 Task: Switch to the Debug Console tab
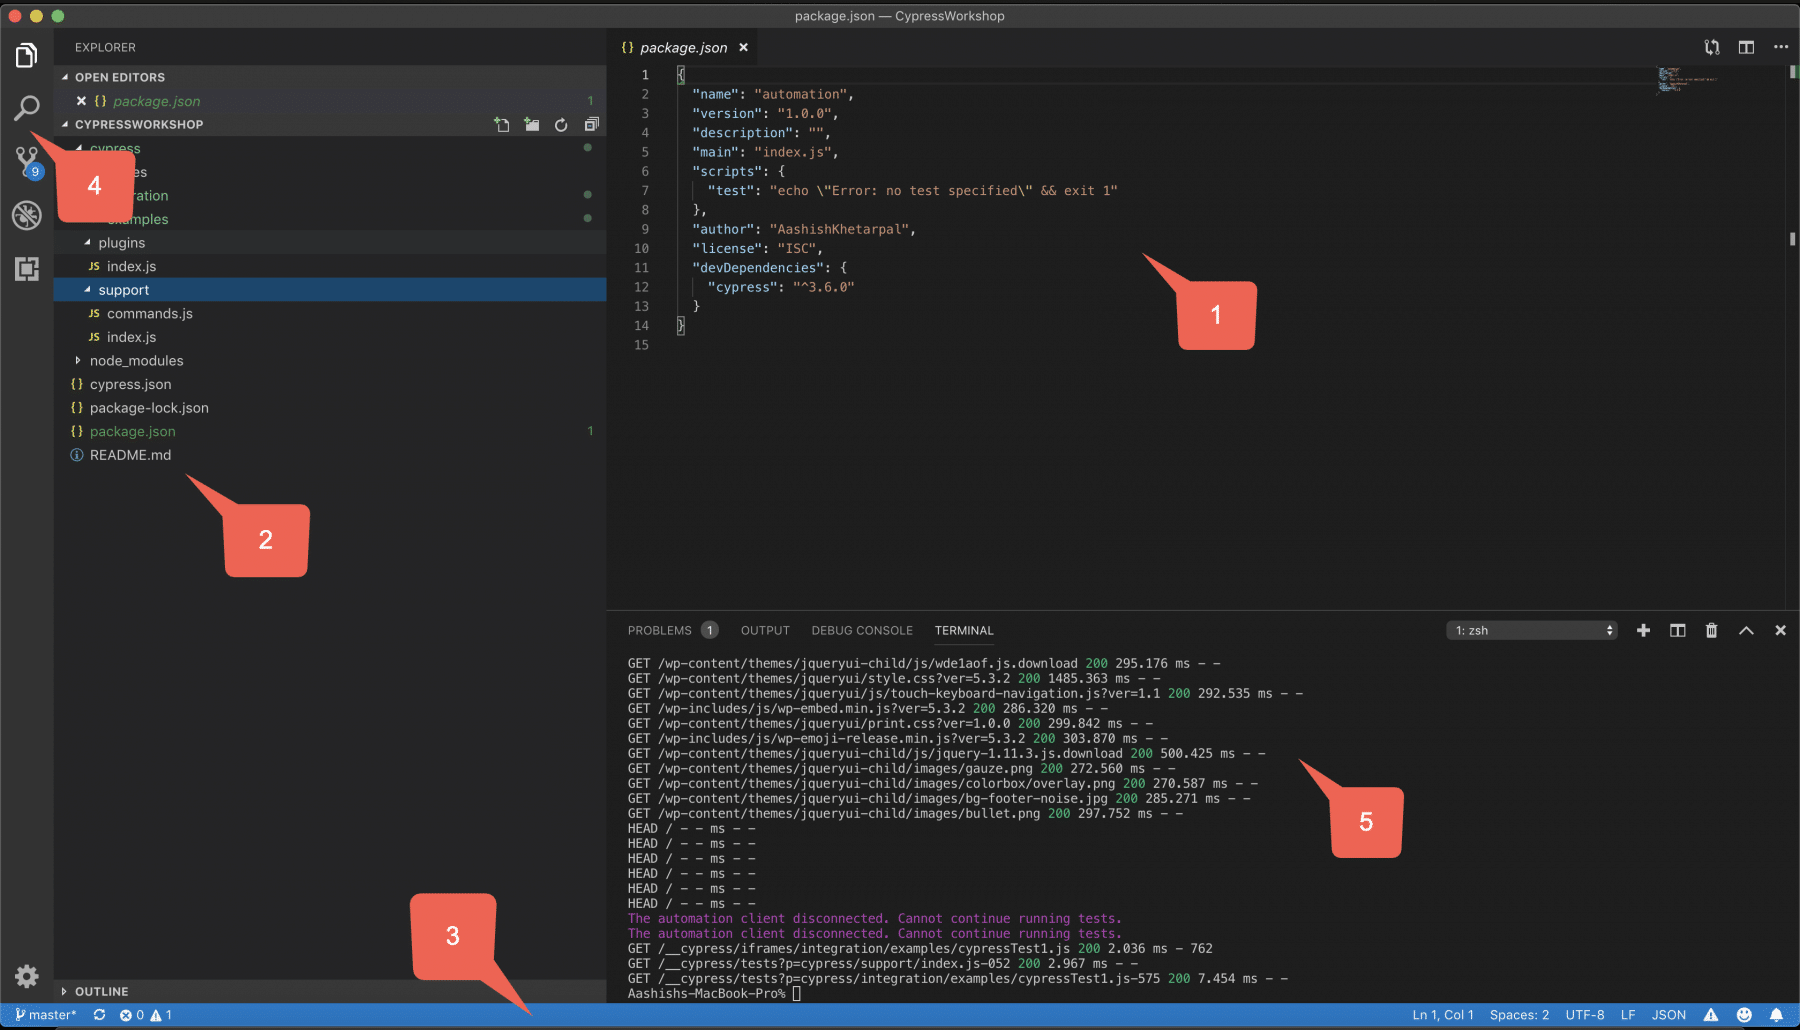(861, 630)
